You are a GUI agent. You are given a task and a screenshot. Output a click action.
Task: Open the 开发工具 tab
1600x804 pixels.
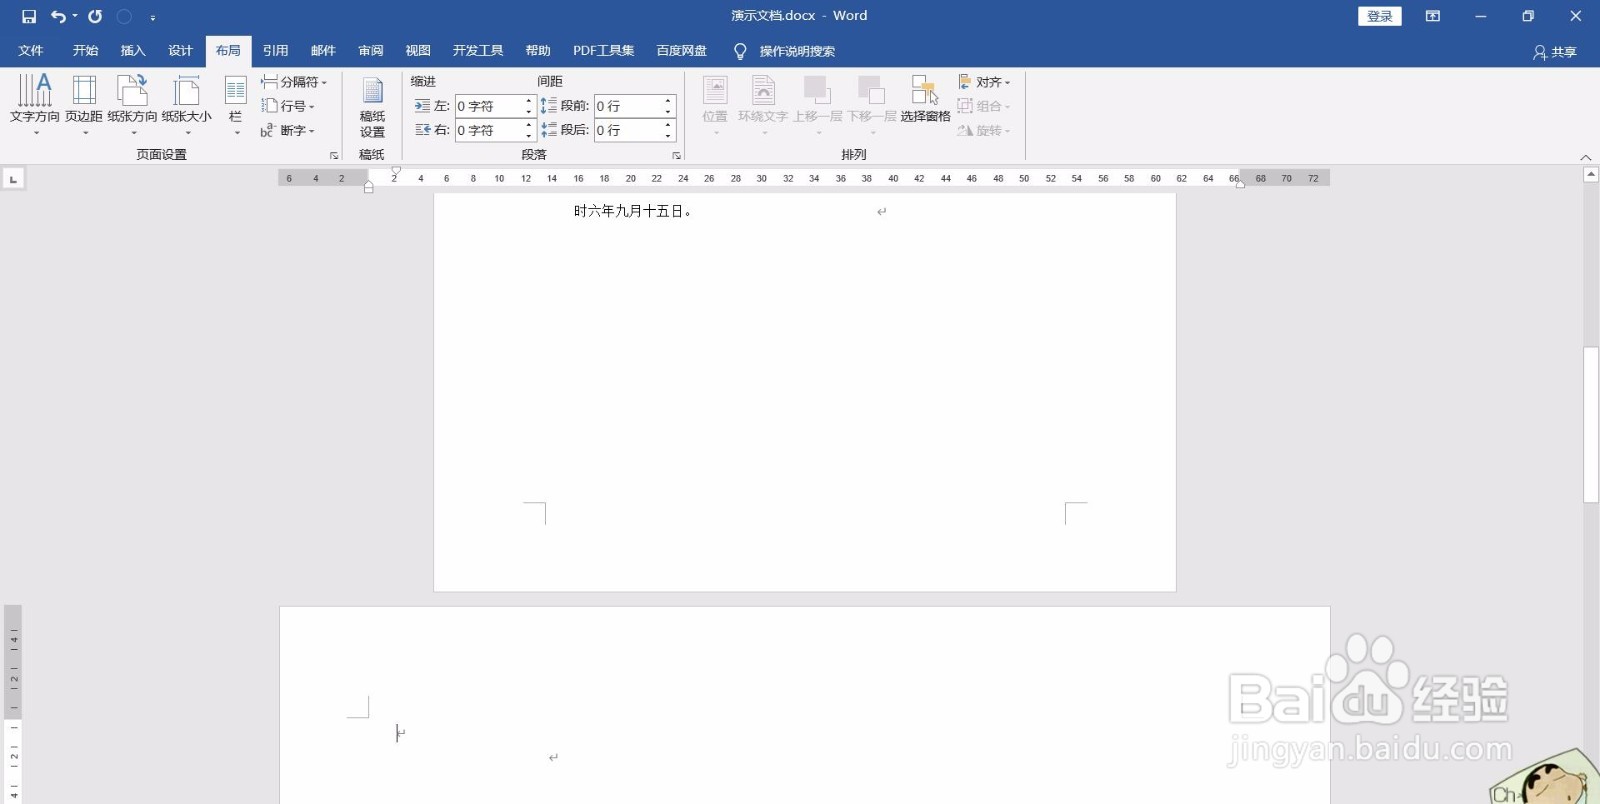[478, 51]
